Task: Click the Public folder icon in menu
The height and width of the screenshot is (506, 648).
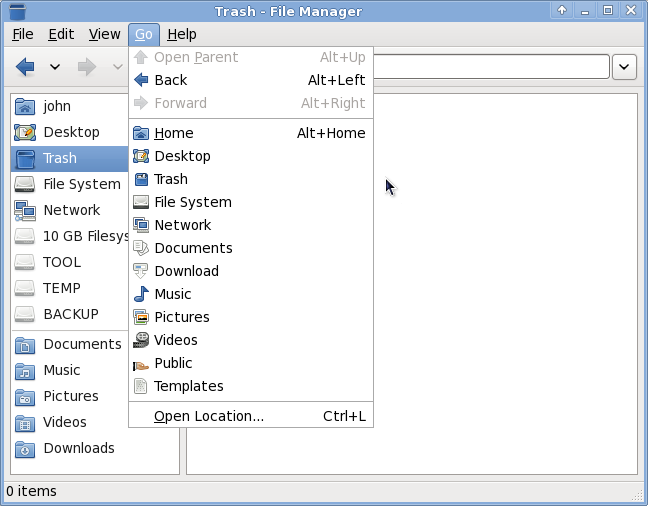Action: click(x=141, y=363)
